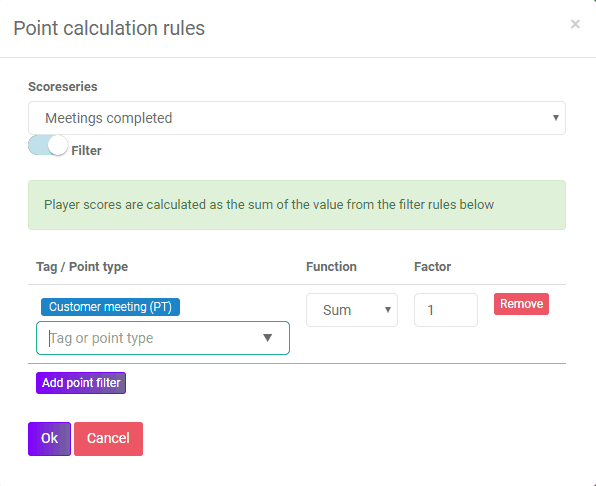Click the Function column header

[331, 266]
